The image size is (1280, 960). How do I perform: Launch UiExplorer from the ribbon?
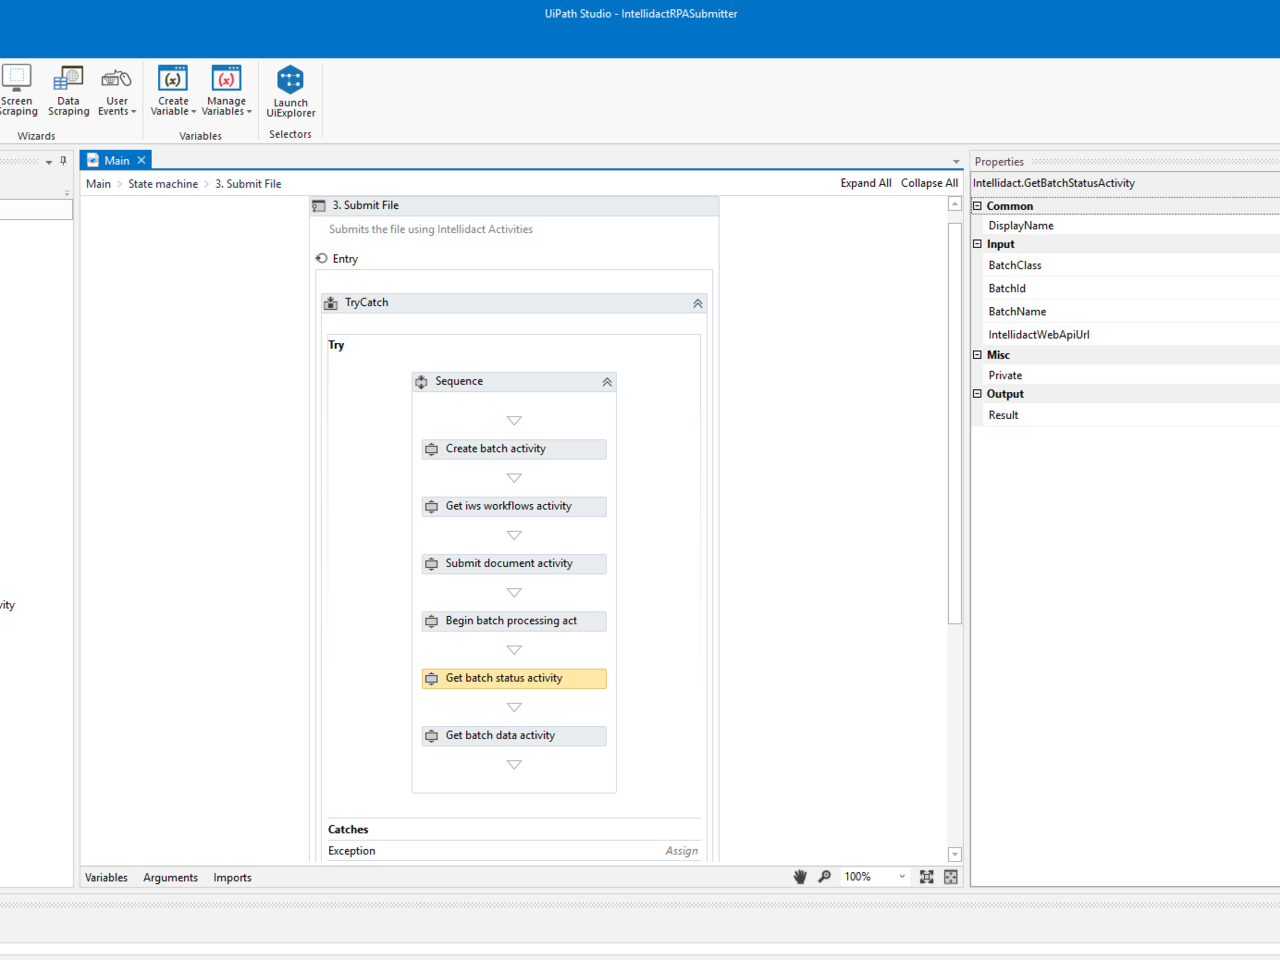pos(291,91)
